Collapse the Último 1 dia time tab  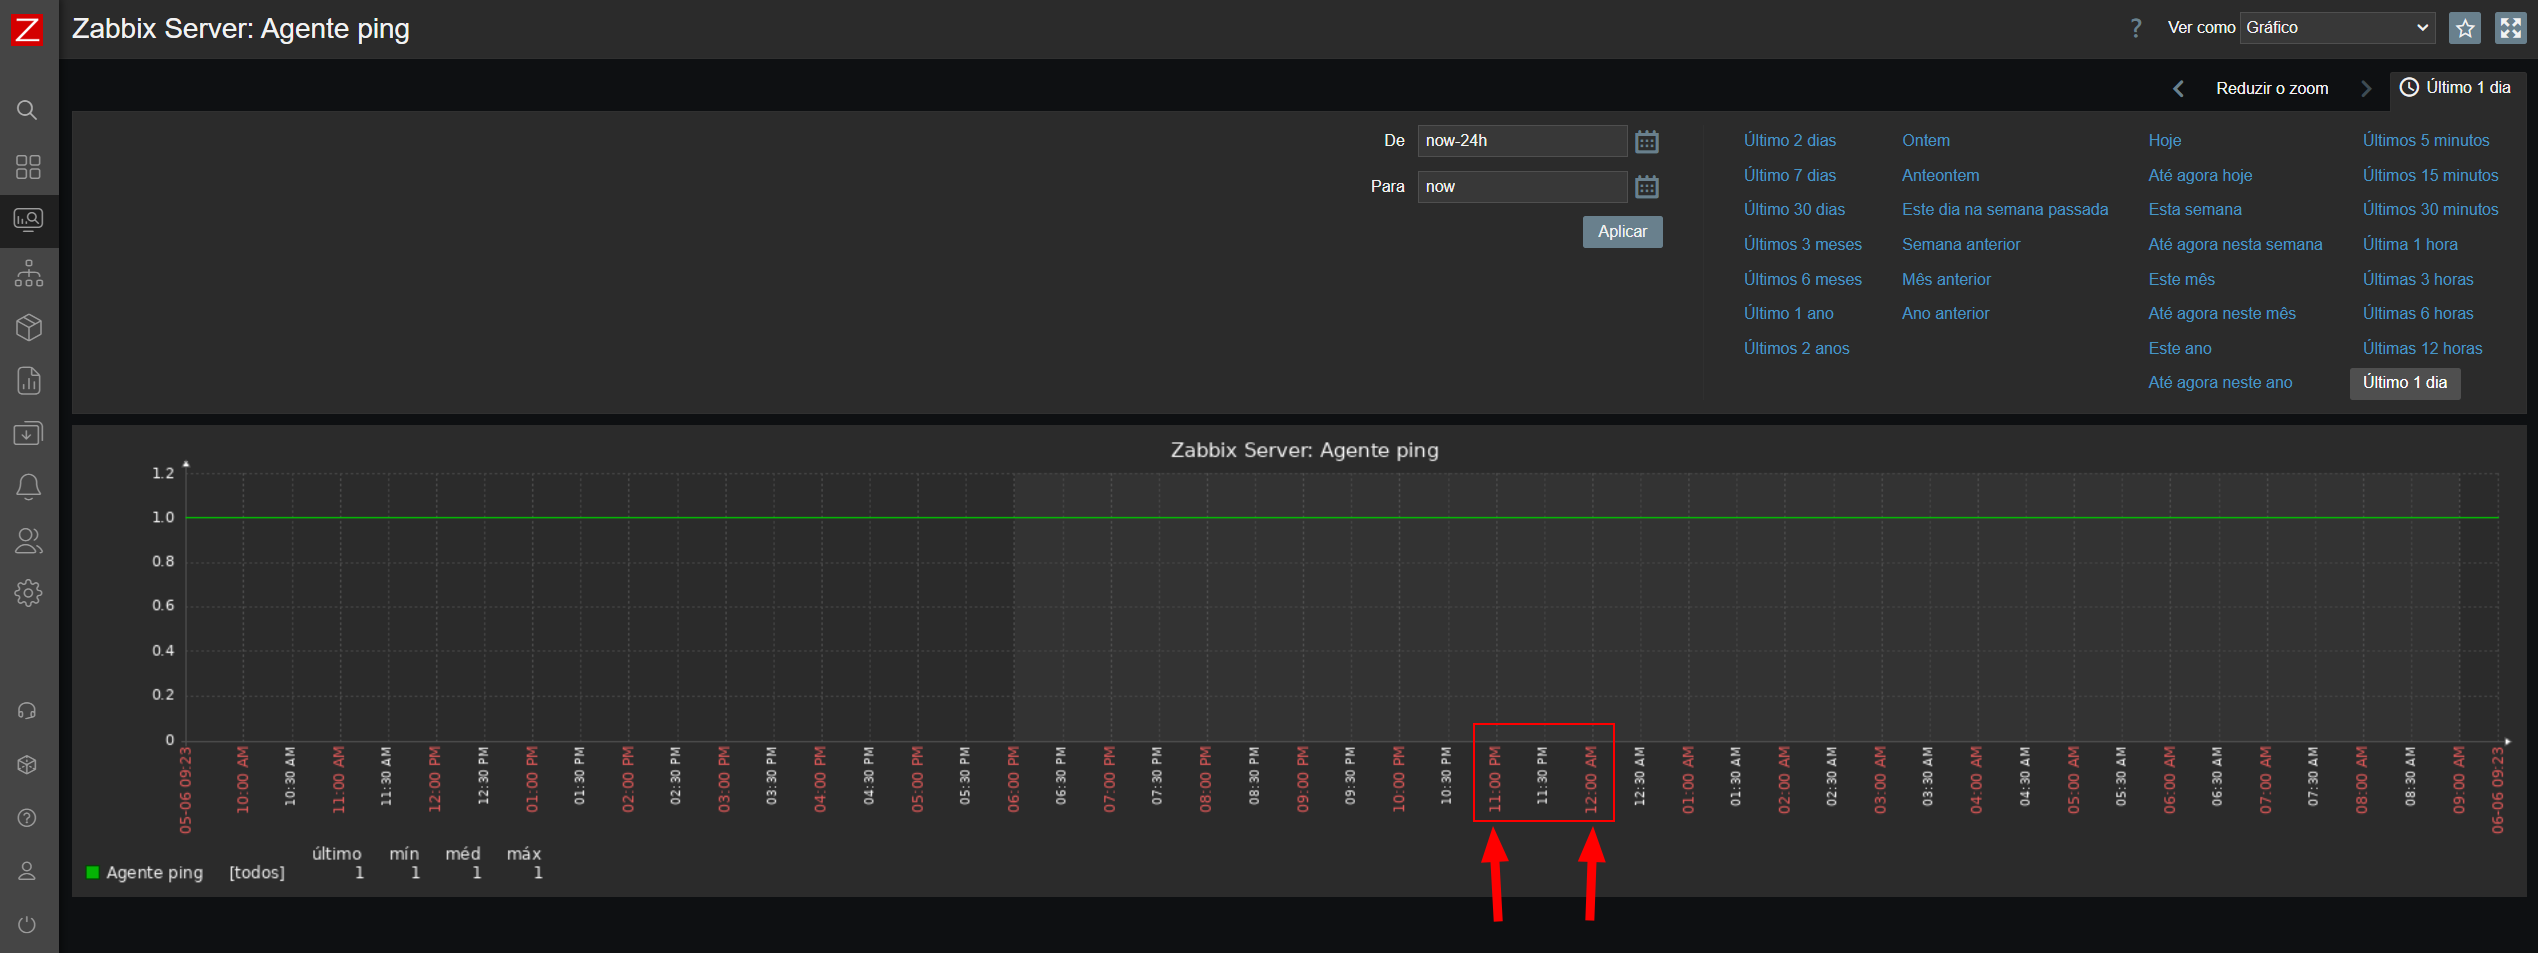click(x=2458, y=88)
